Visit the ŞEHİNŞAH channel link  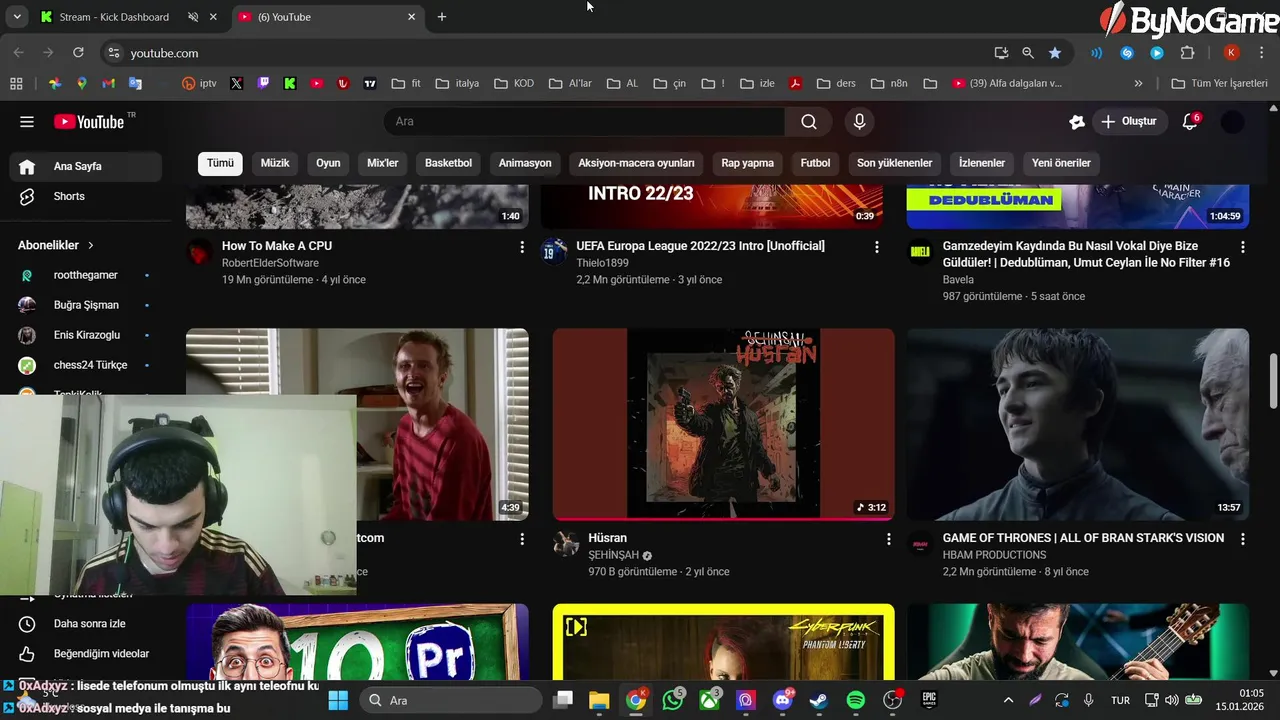point(613,555)
